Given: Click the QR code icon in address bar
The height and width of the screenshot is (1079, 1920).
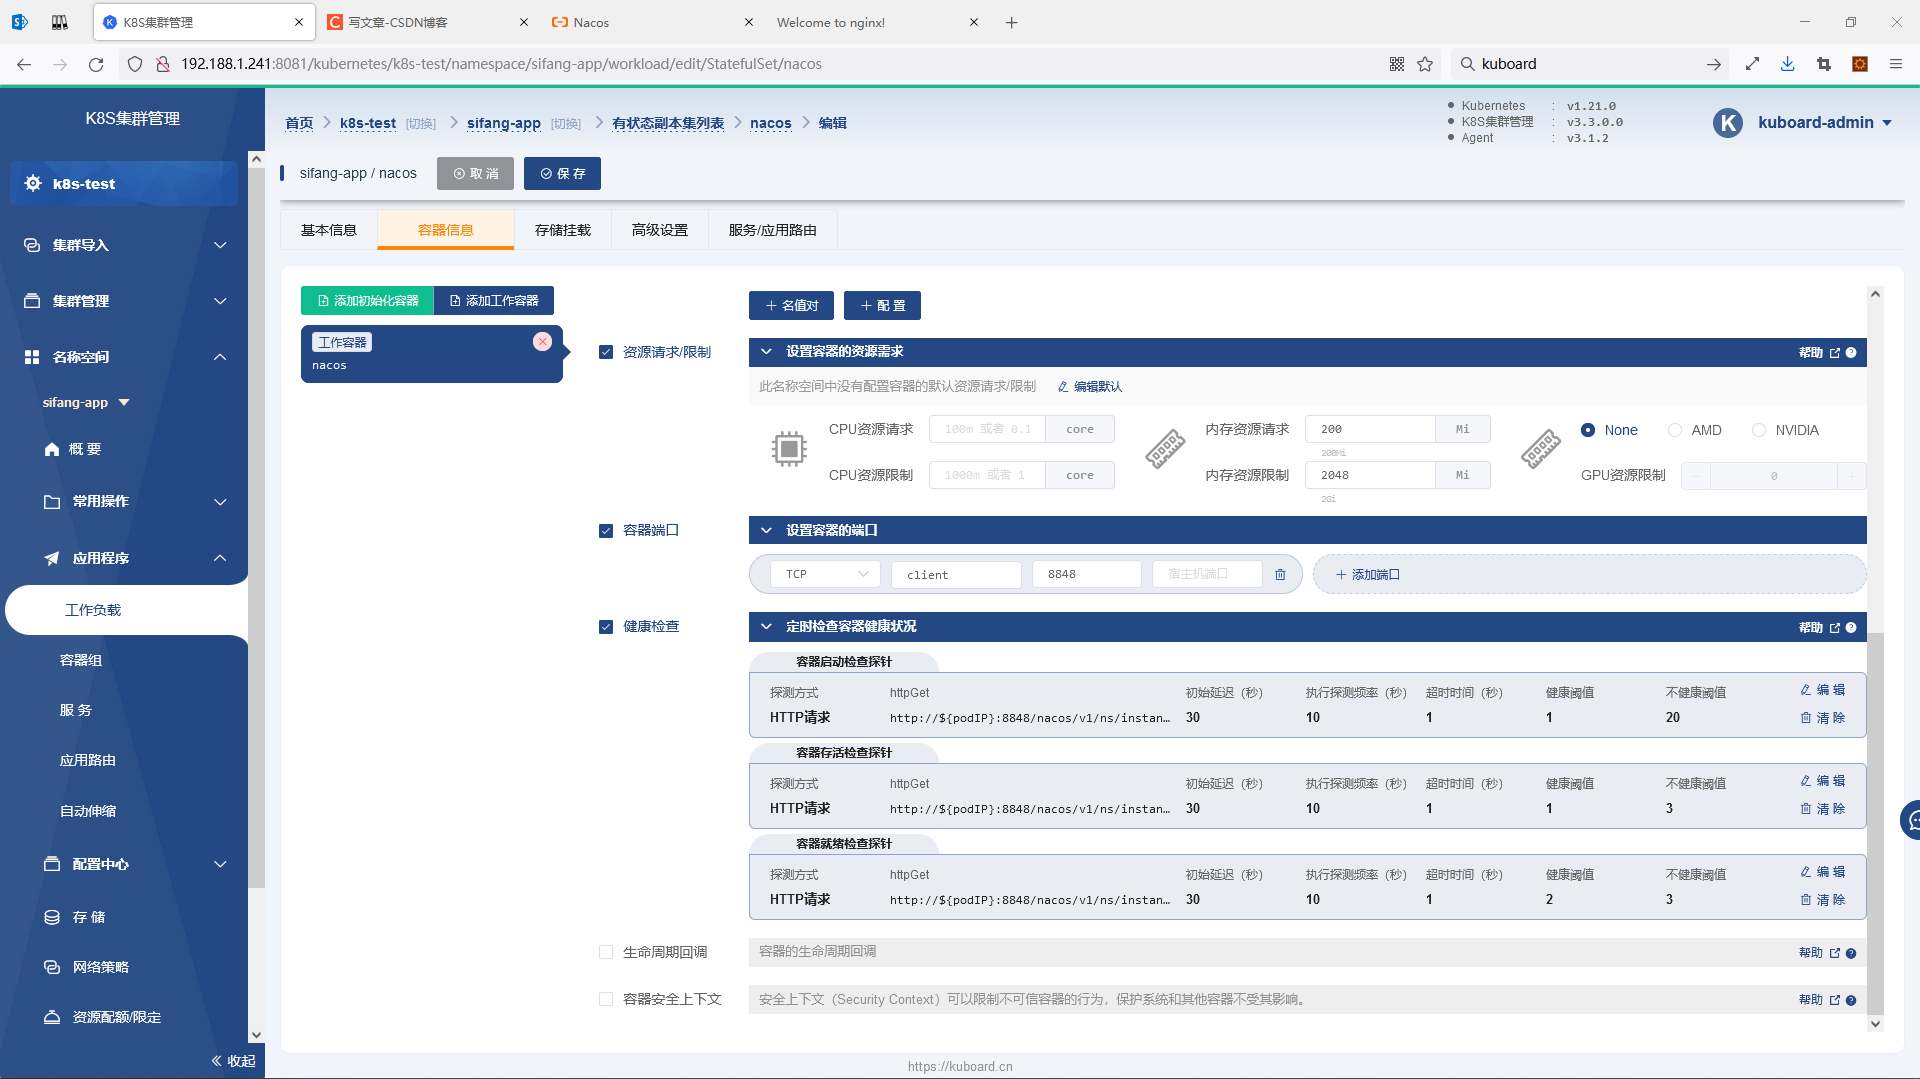Looking at the screenshot, I should pyautogui.click(x=1397, y=64).
